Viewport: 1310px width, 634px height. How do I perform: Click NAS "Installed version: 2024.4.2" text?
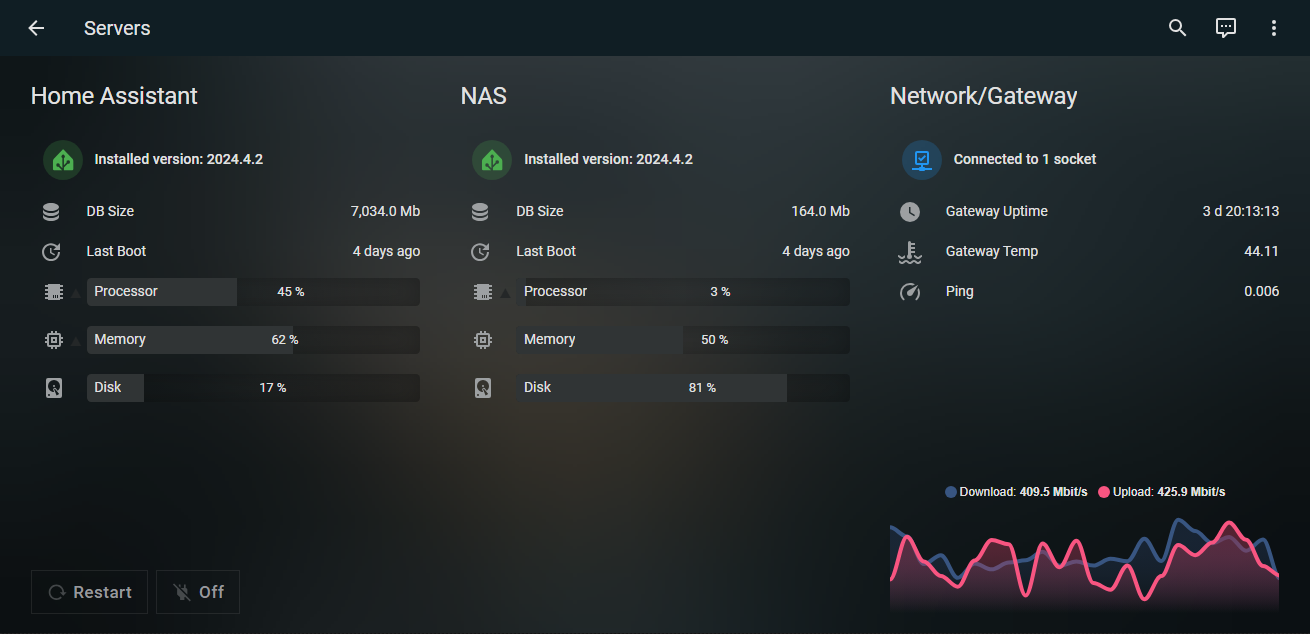coord(608,159)
